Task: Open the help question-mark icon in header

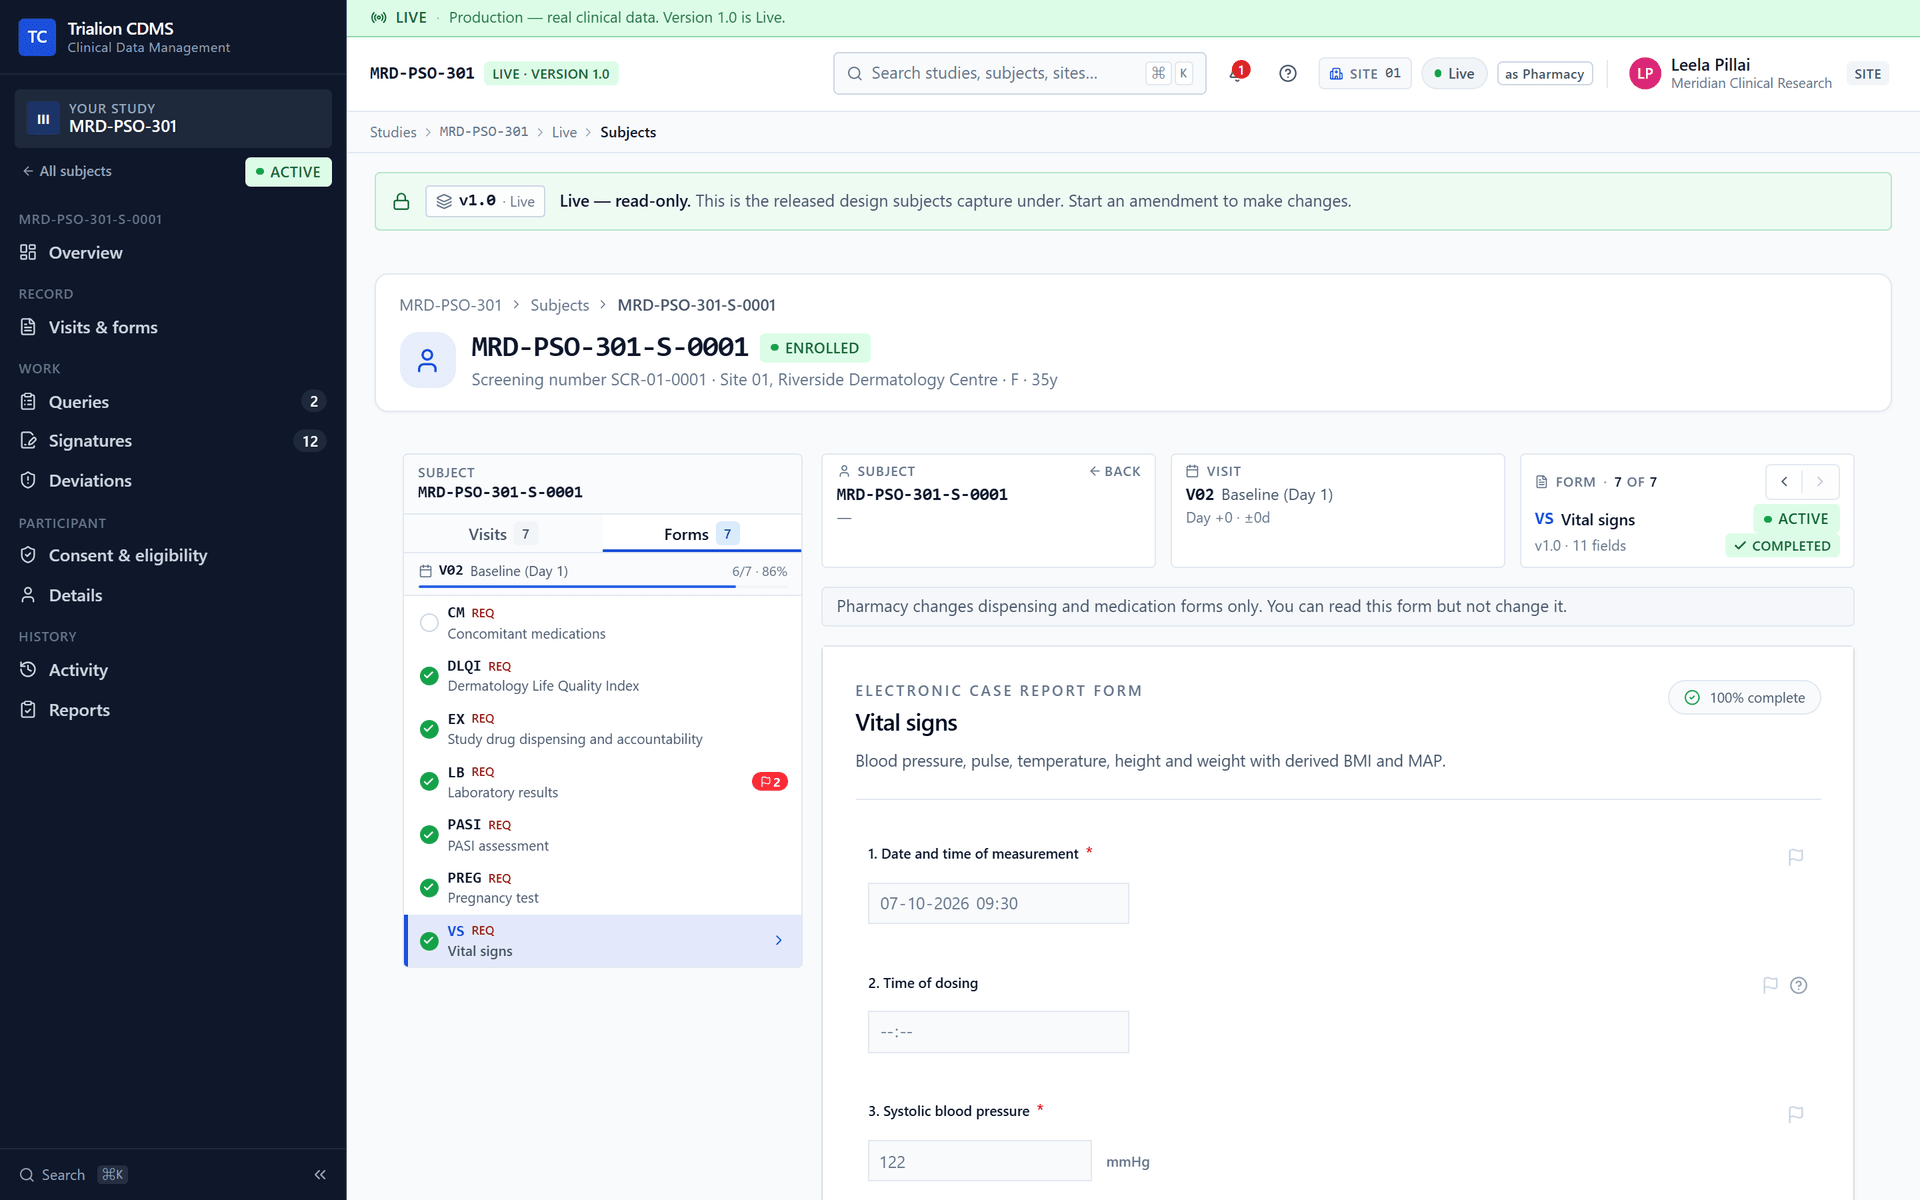Action: pos(1288,73)
